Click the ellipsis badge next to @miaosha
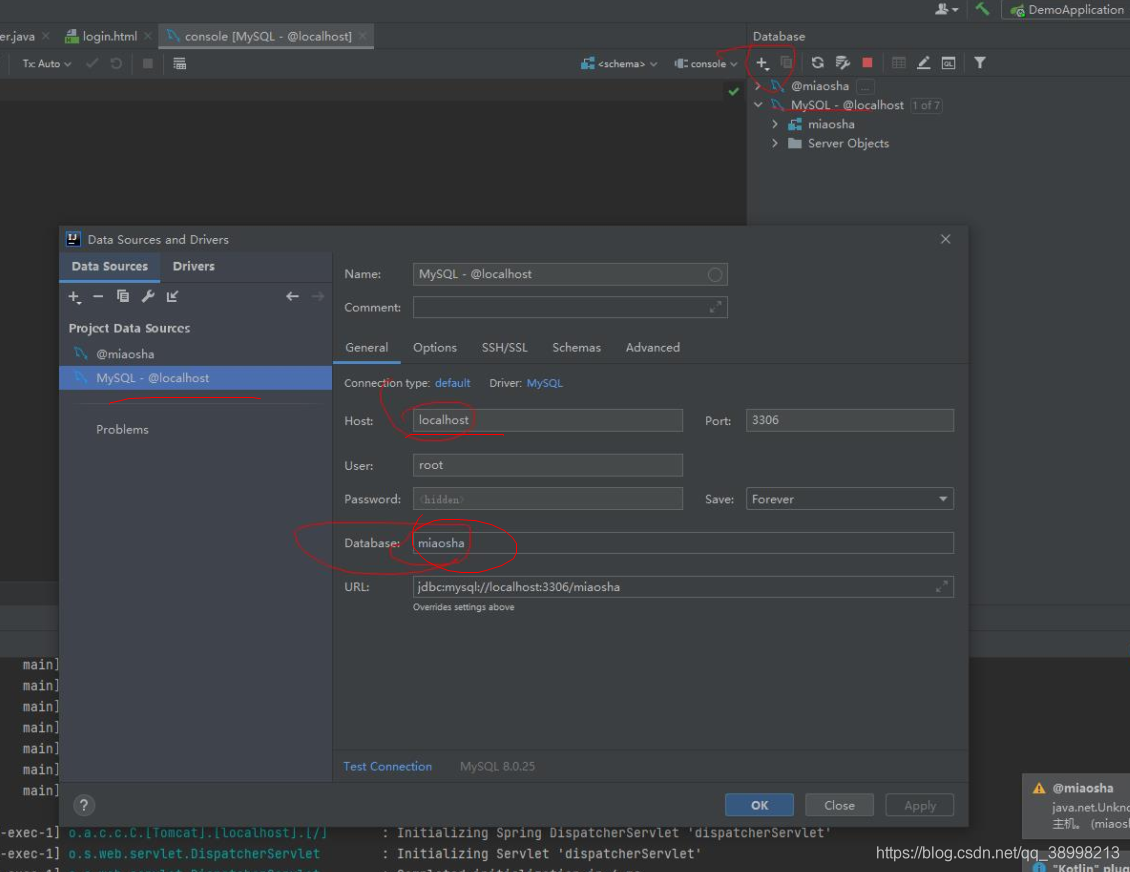Viewport: 1130px width, 872px height. click(865, 86)
